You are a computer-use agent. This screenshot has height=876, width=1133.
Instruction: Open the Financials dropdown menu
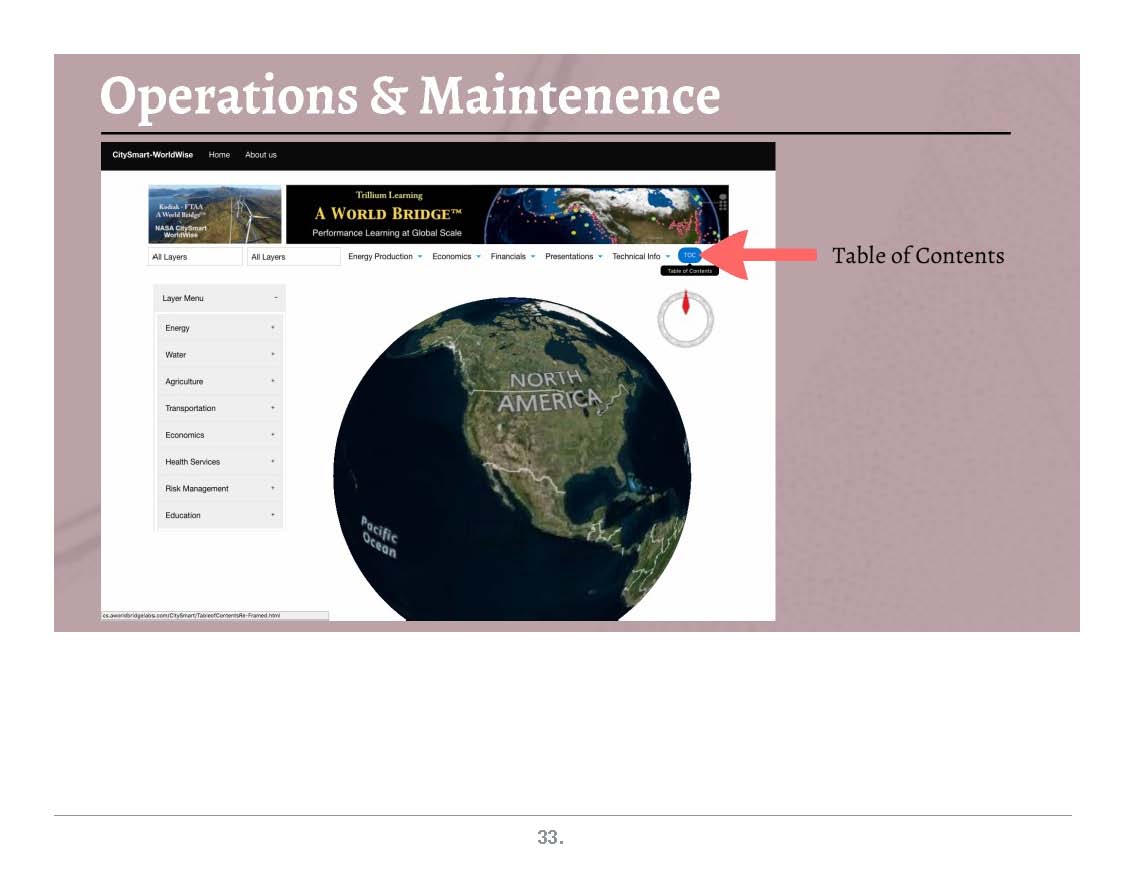click(x=512, y=257)
